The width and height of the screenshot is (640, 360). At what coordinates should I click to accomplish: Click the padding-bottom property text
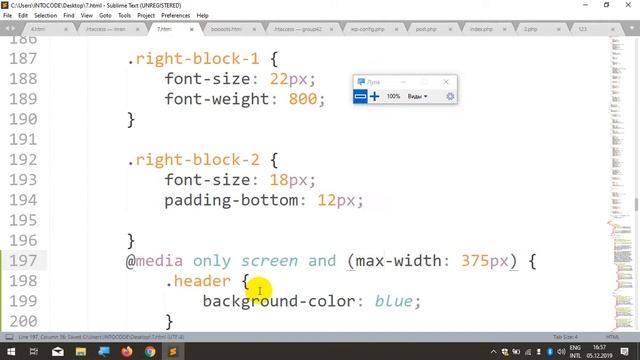[x=231, y=200]
